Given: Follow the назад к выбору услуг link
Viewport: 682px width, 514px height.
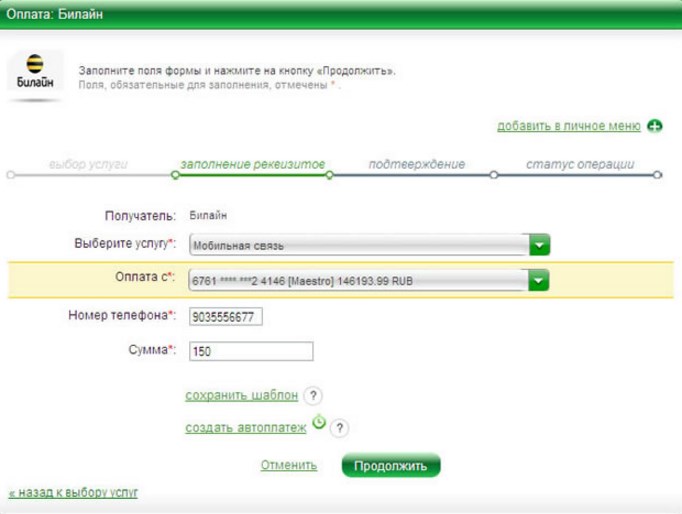Looking at the screenshot, I should (73, 493).
